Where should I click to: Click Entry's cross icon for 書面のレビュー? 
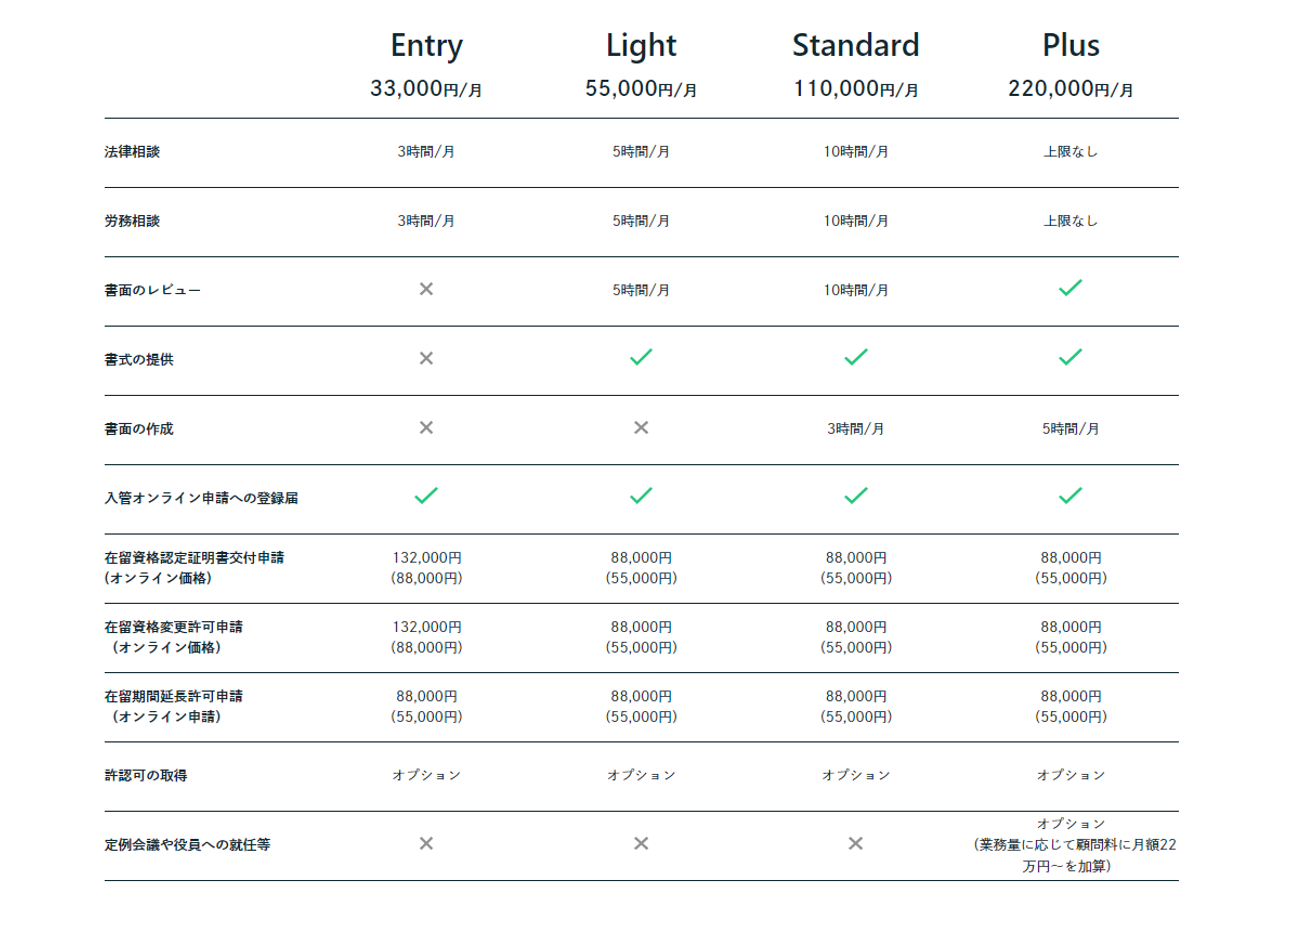click(x=426, y=289)
